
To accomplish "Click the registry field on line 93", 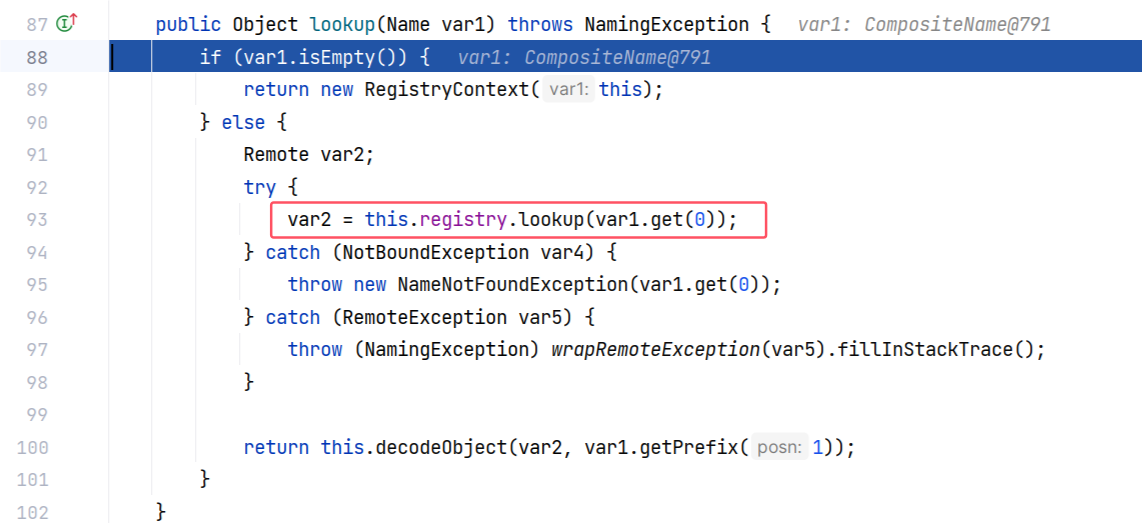I will (462, 220).
